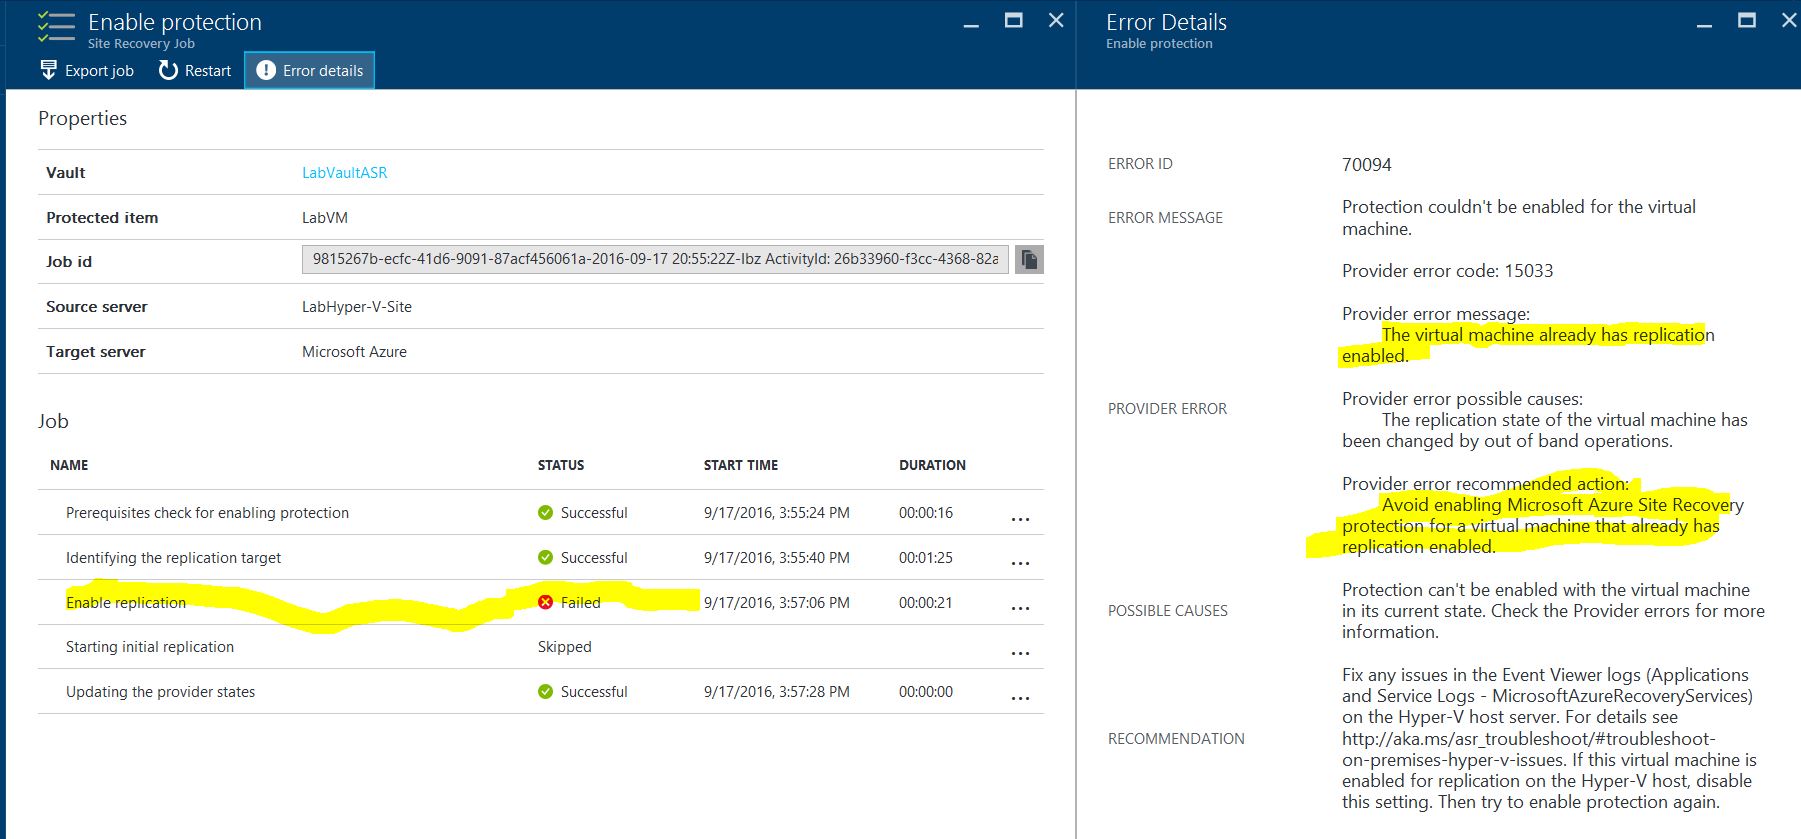
Task: Close the Enable protection blade
Action: point(1056,21)
